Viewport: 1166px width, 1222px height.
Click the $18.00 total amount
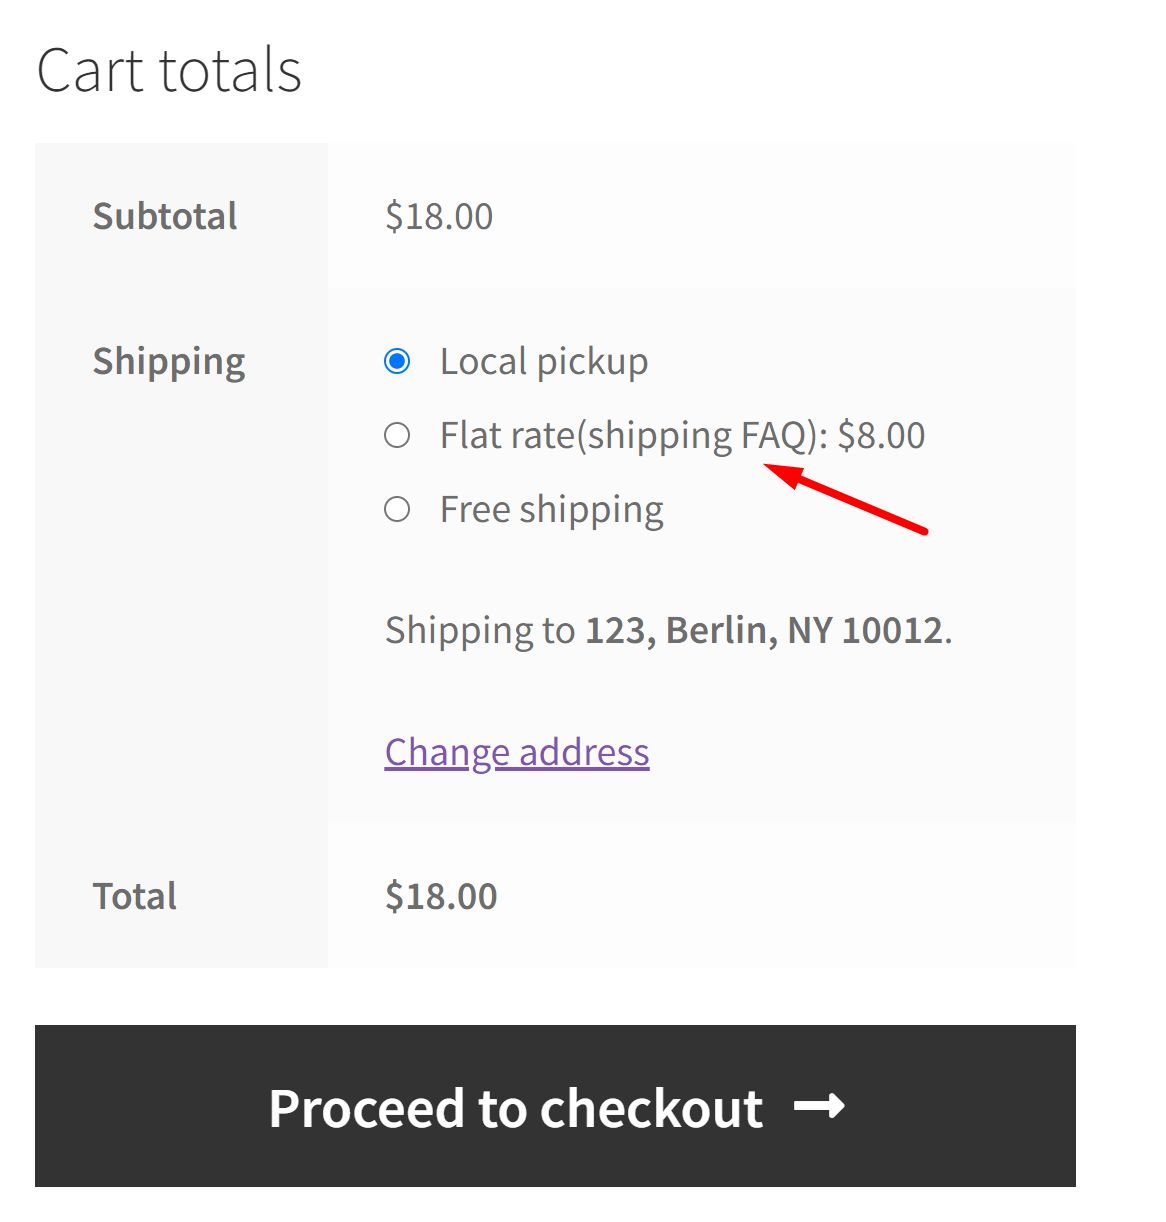pos(441,896)
